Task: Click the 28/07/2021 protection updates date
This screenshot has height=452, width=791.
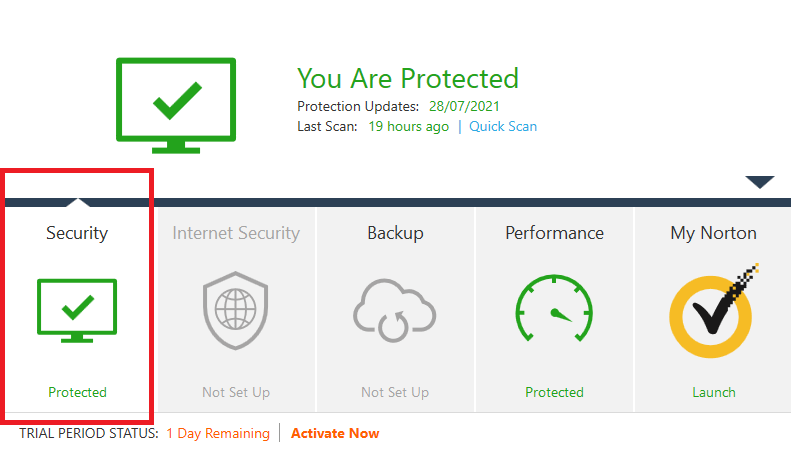Action: pos(464,106)
